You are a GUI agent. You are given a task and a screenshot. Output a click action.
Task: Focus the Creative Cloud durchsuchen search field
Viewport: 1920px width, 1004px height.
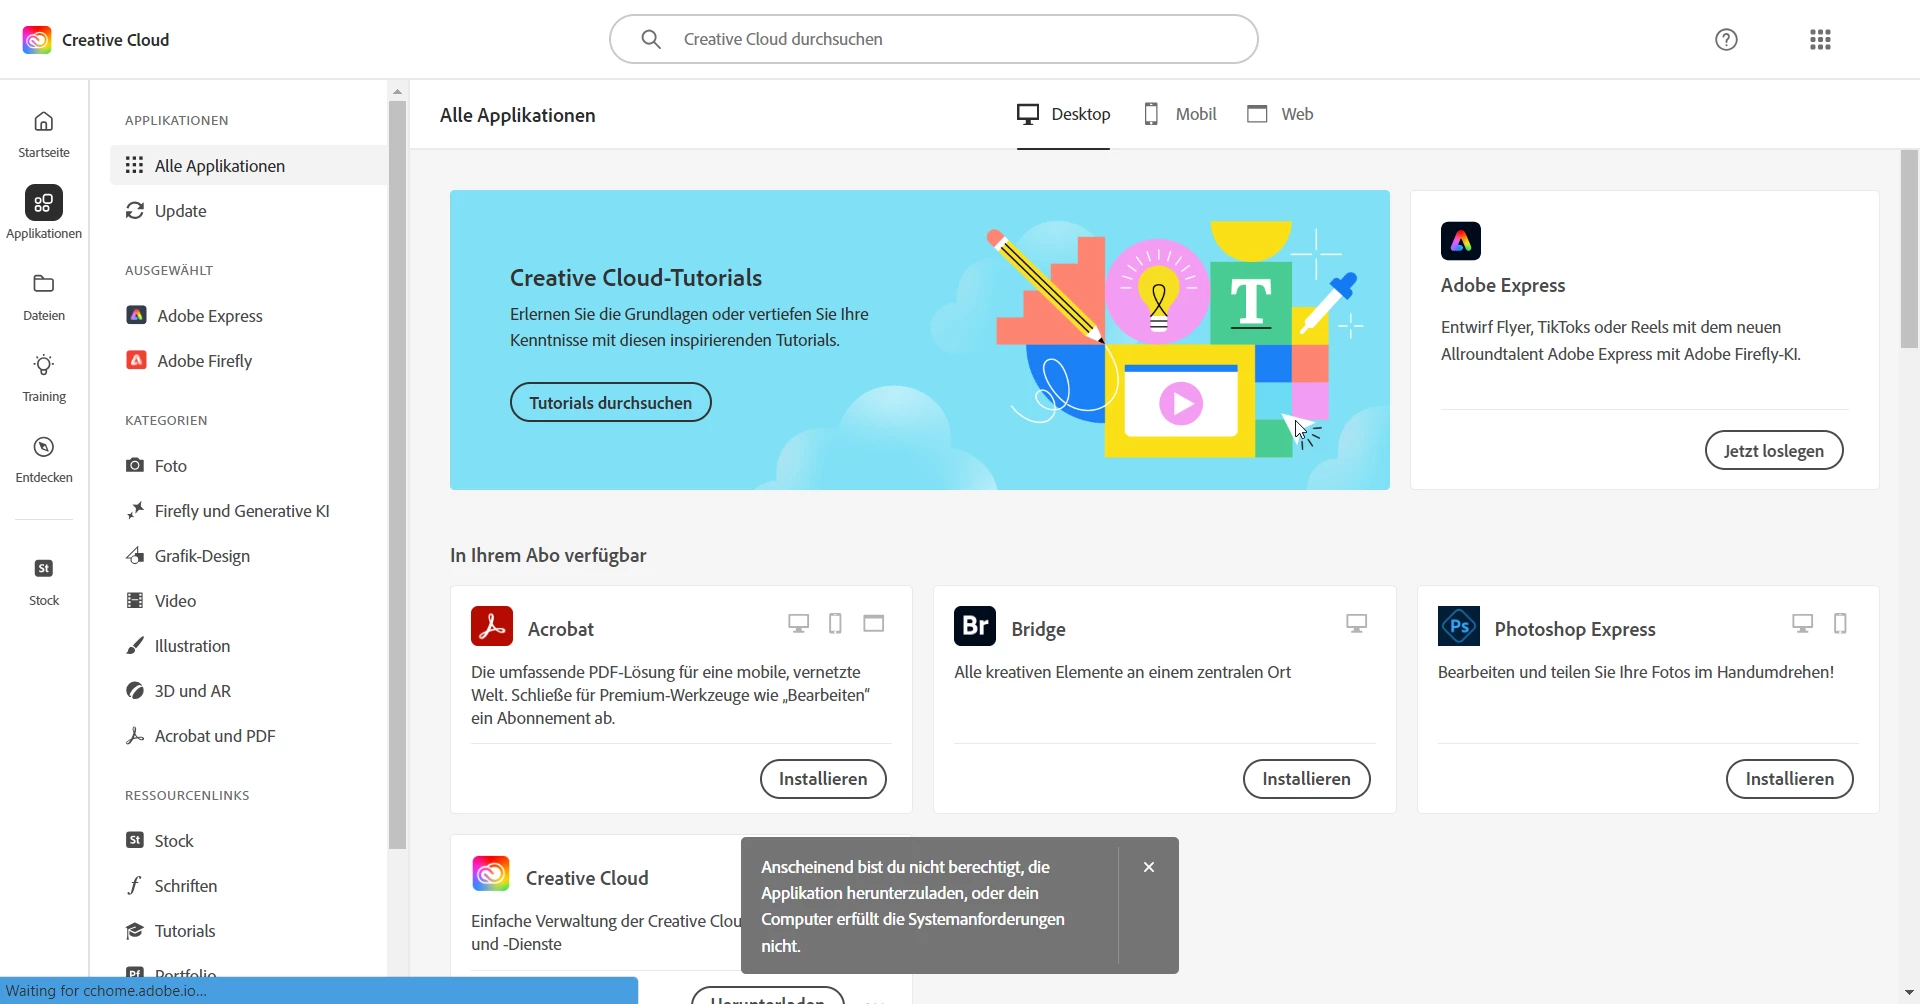[934, 39]
